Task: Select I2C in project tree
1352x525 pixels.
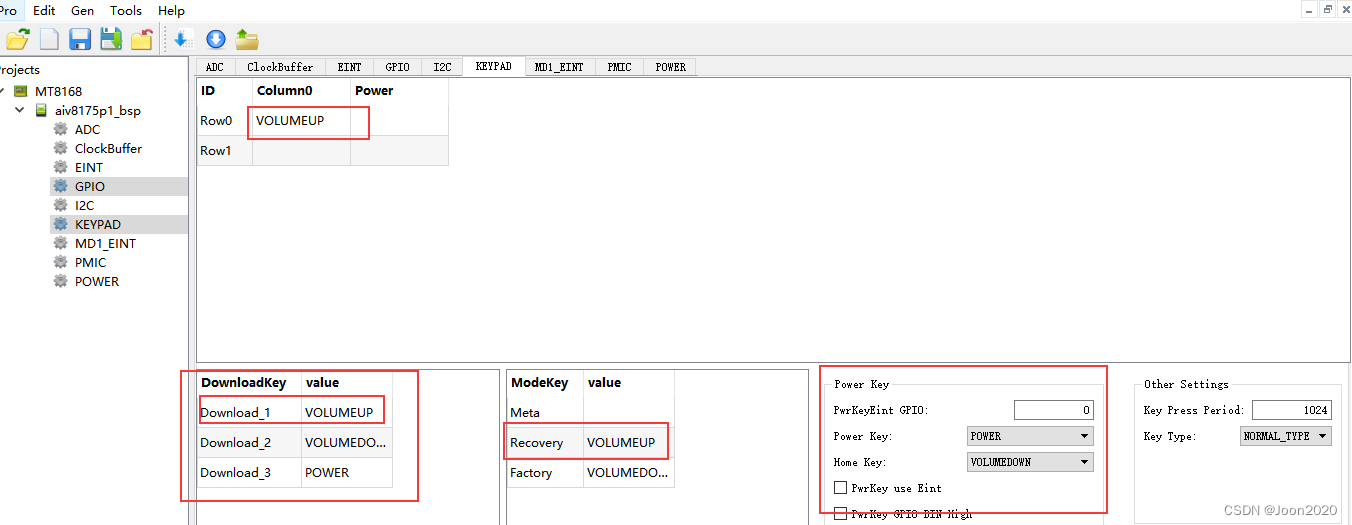Action: pyautogui.click(x=84, y=206)
